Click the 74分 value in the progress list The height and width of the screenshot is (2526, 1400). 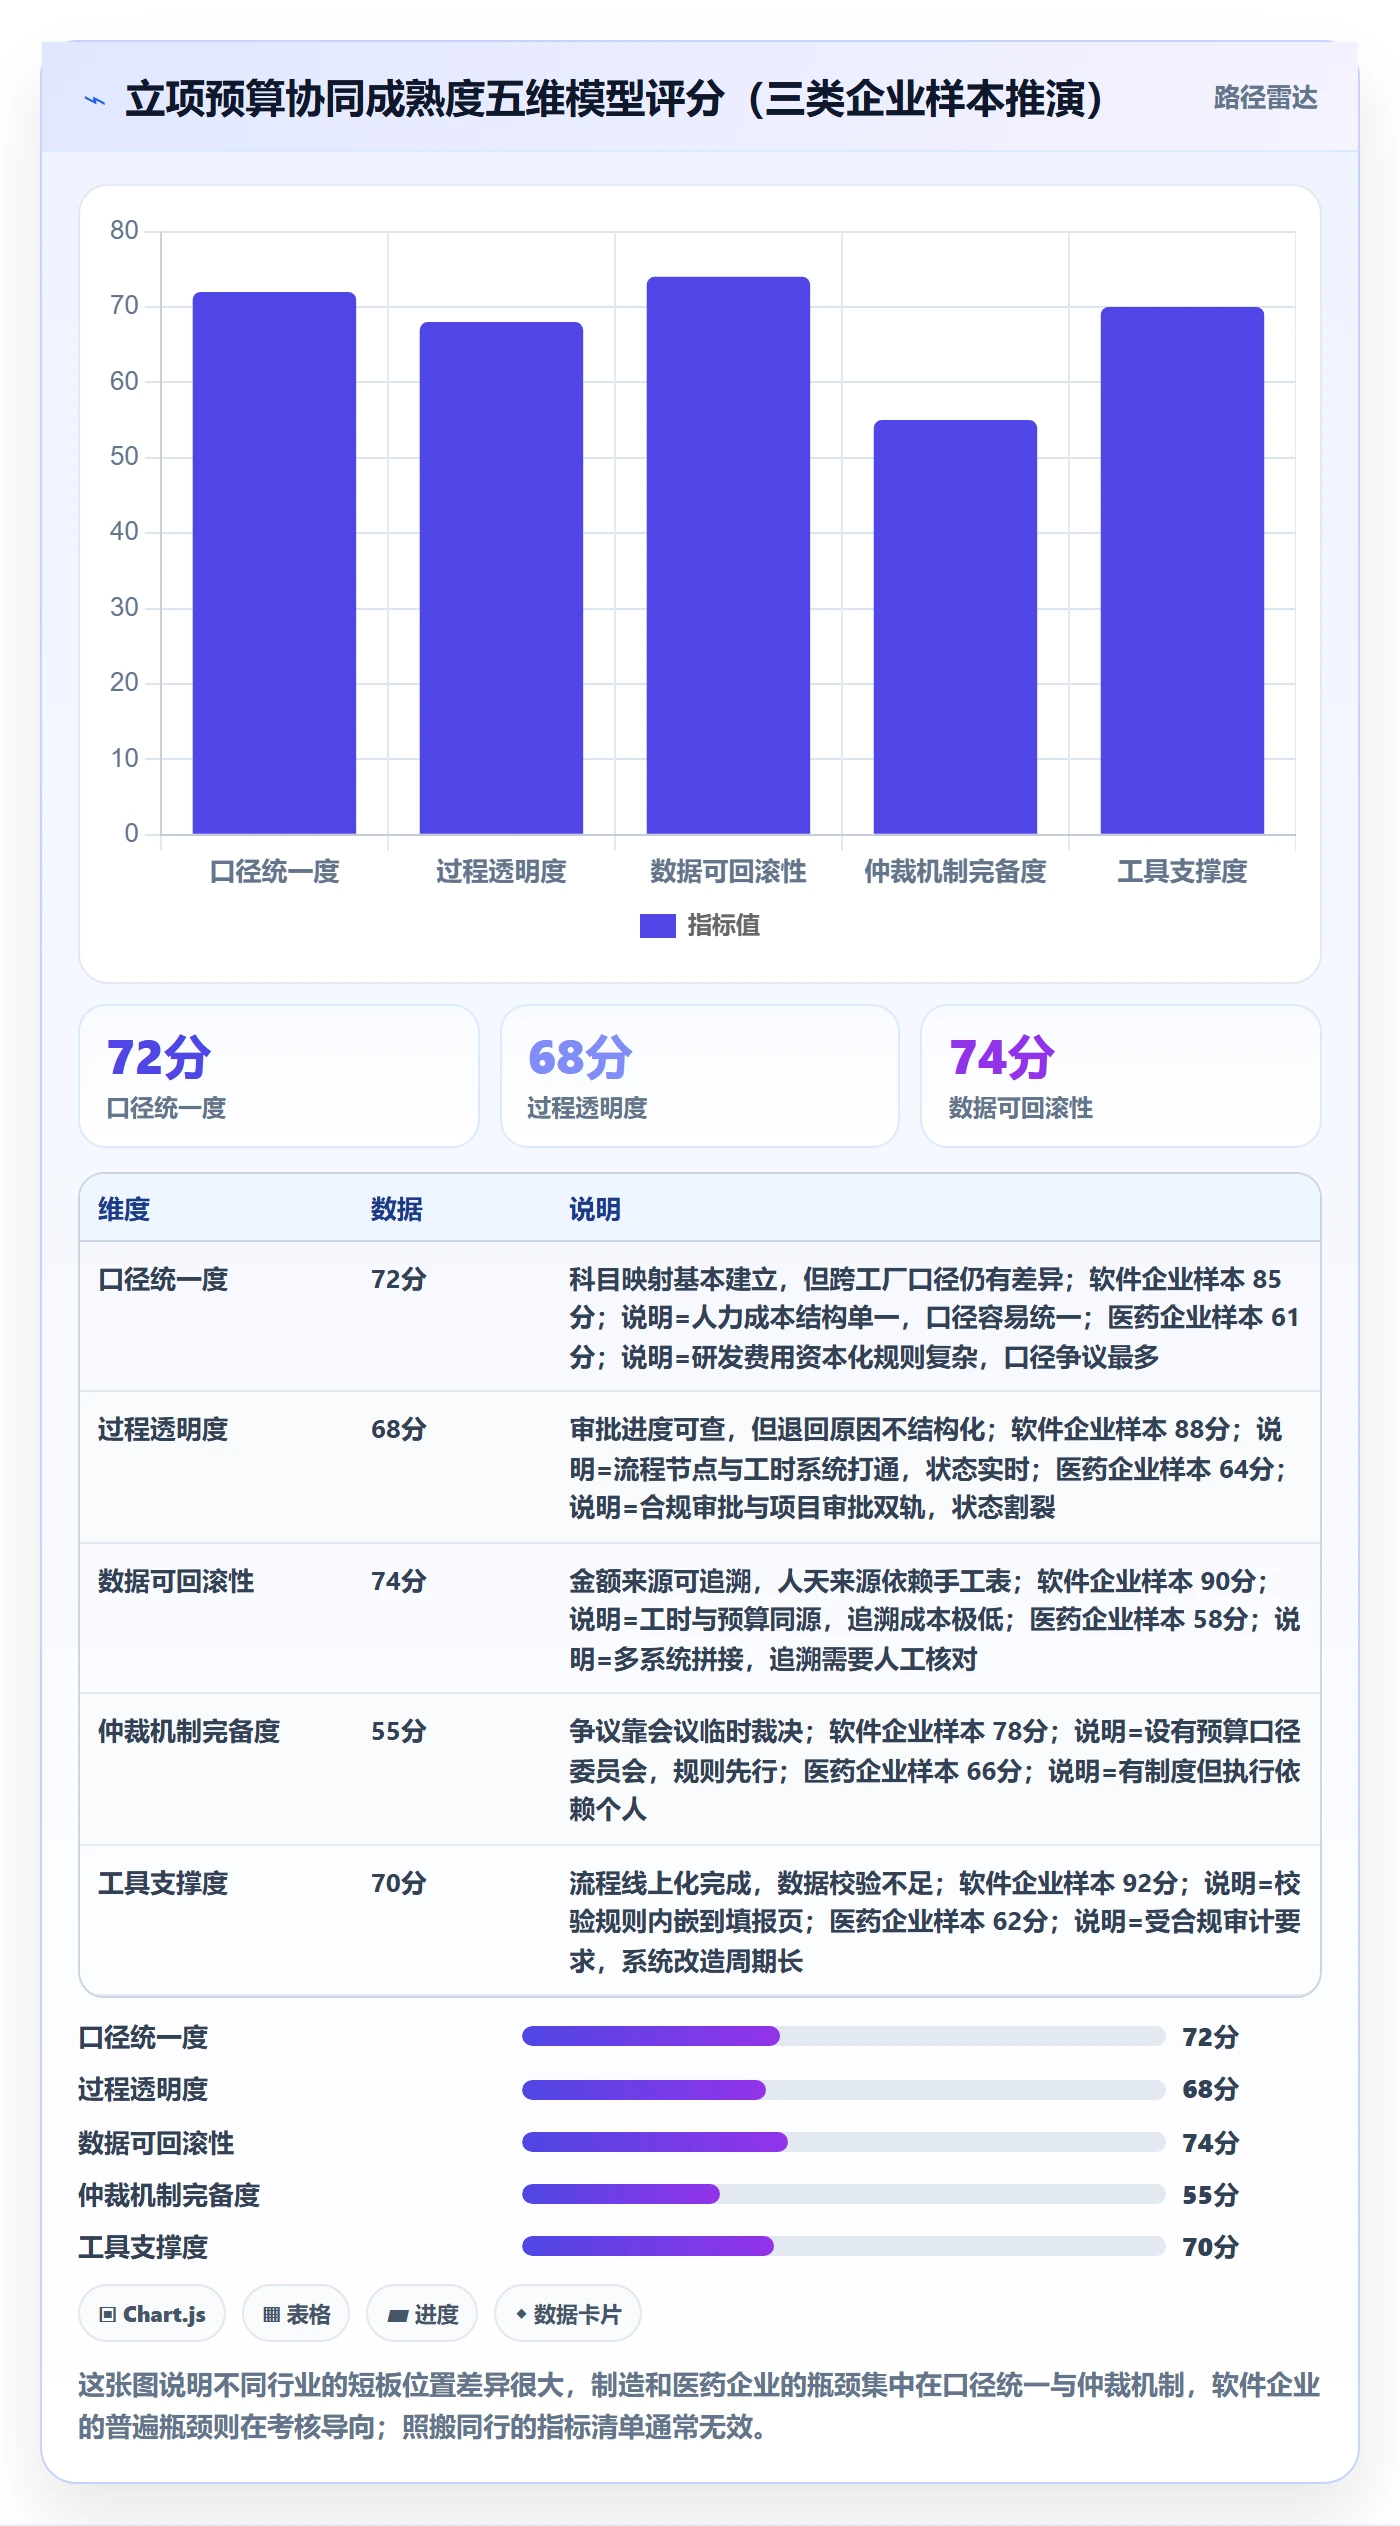[x=1210, y=2142]
